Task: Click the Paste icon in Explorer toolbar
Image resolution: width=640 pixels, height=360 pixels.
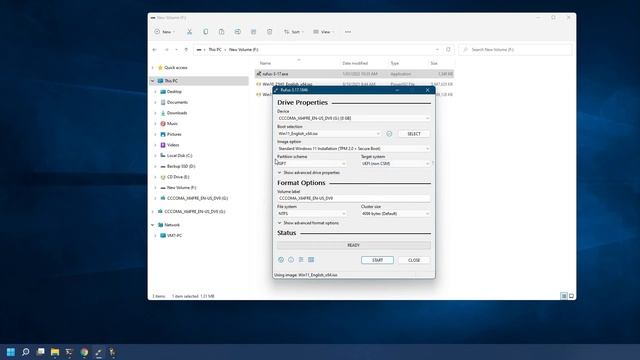Action: point(221,32)
